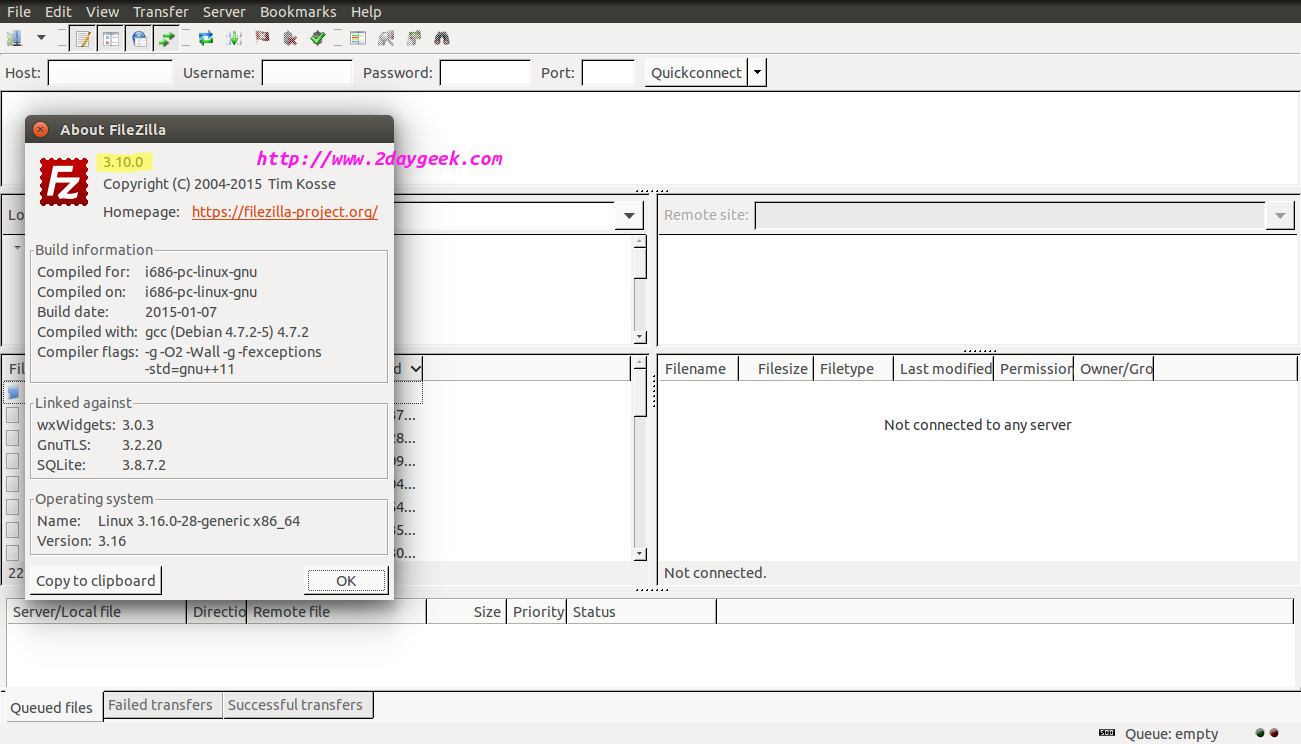Open the filezilla-project.org homepage link
Viewport: 1301px width, 744px height.
pos(285,212)
